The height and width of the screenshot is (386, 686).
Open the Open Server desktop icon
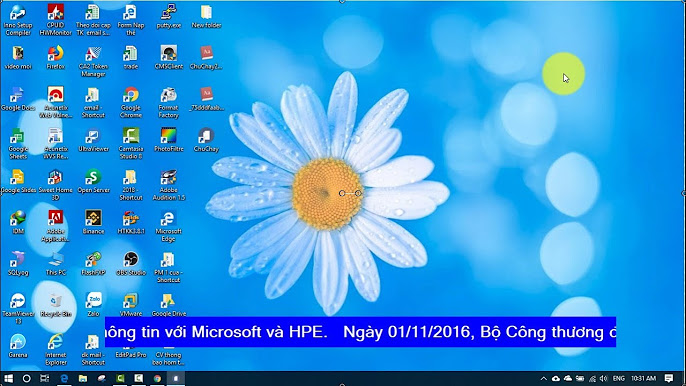point(93,181)
